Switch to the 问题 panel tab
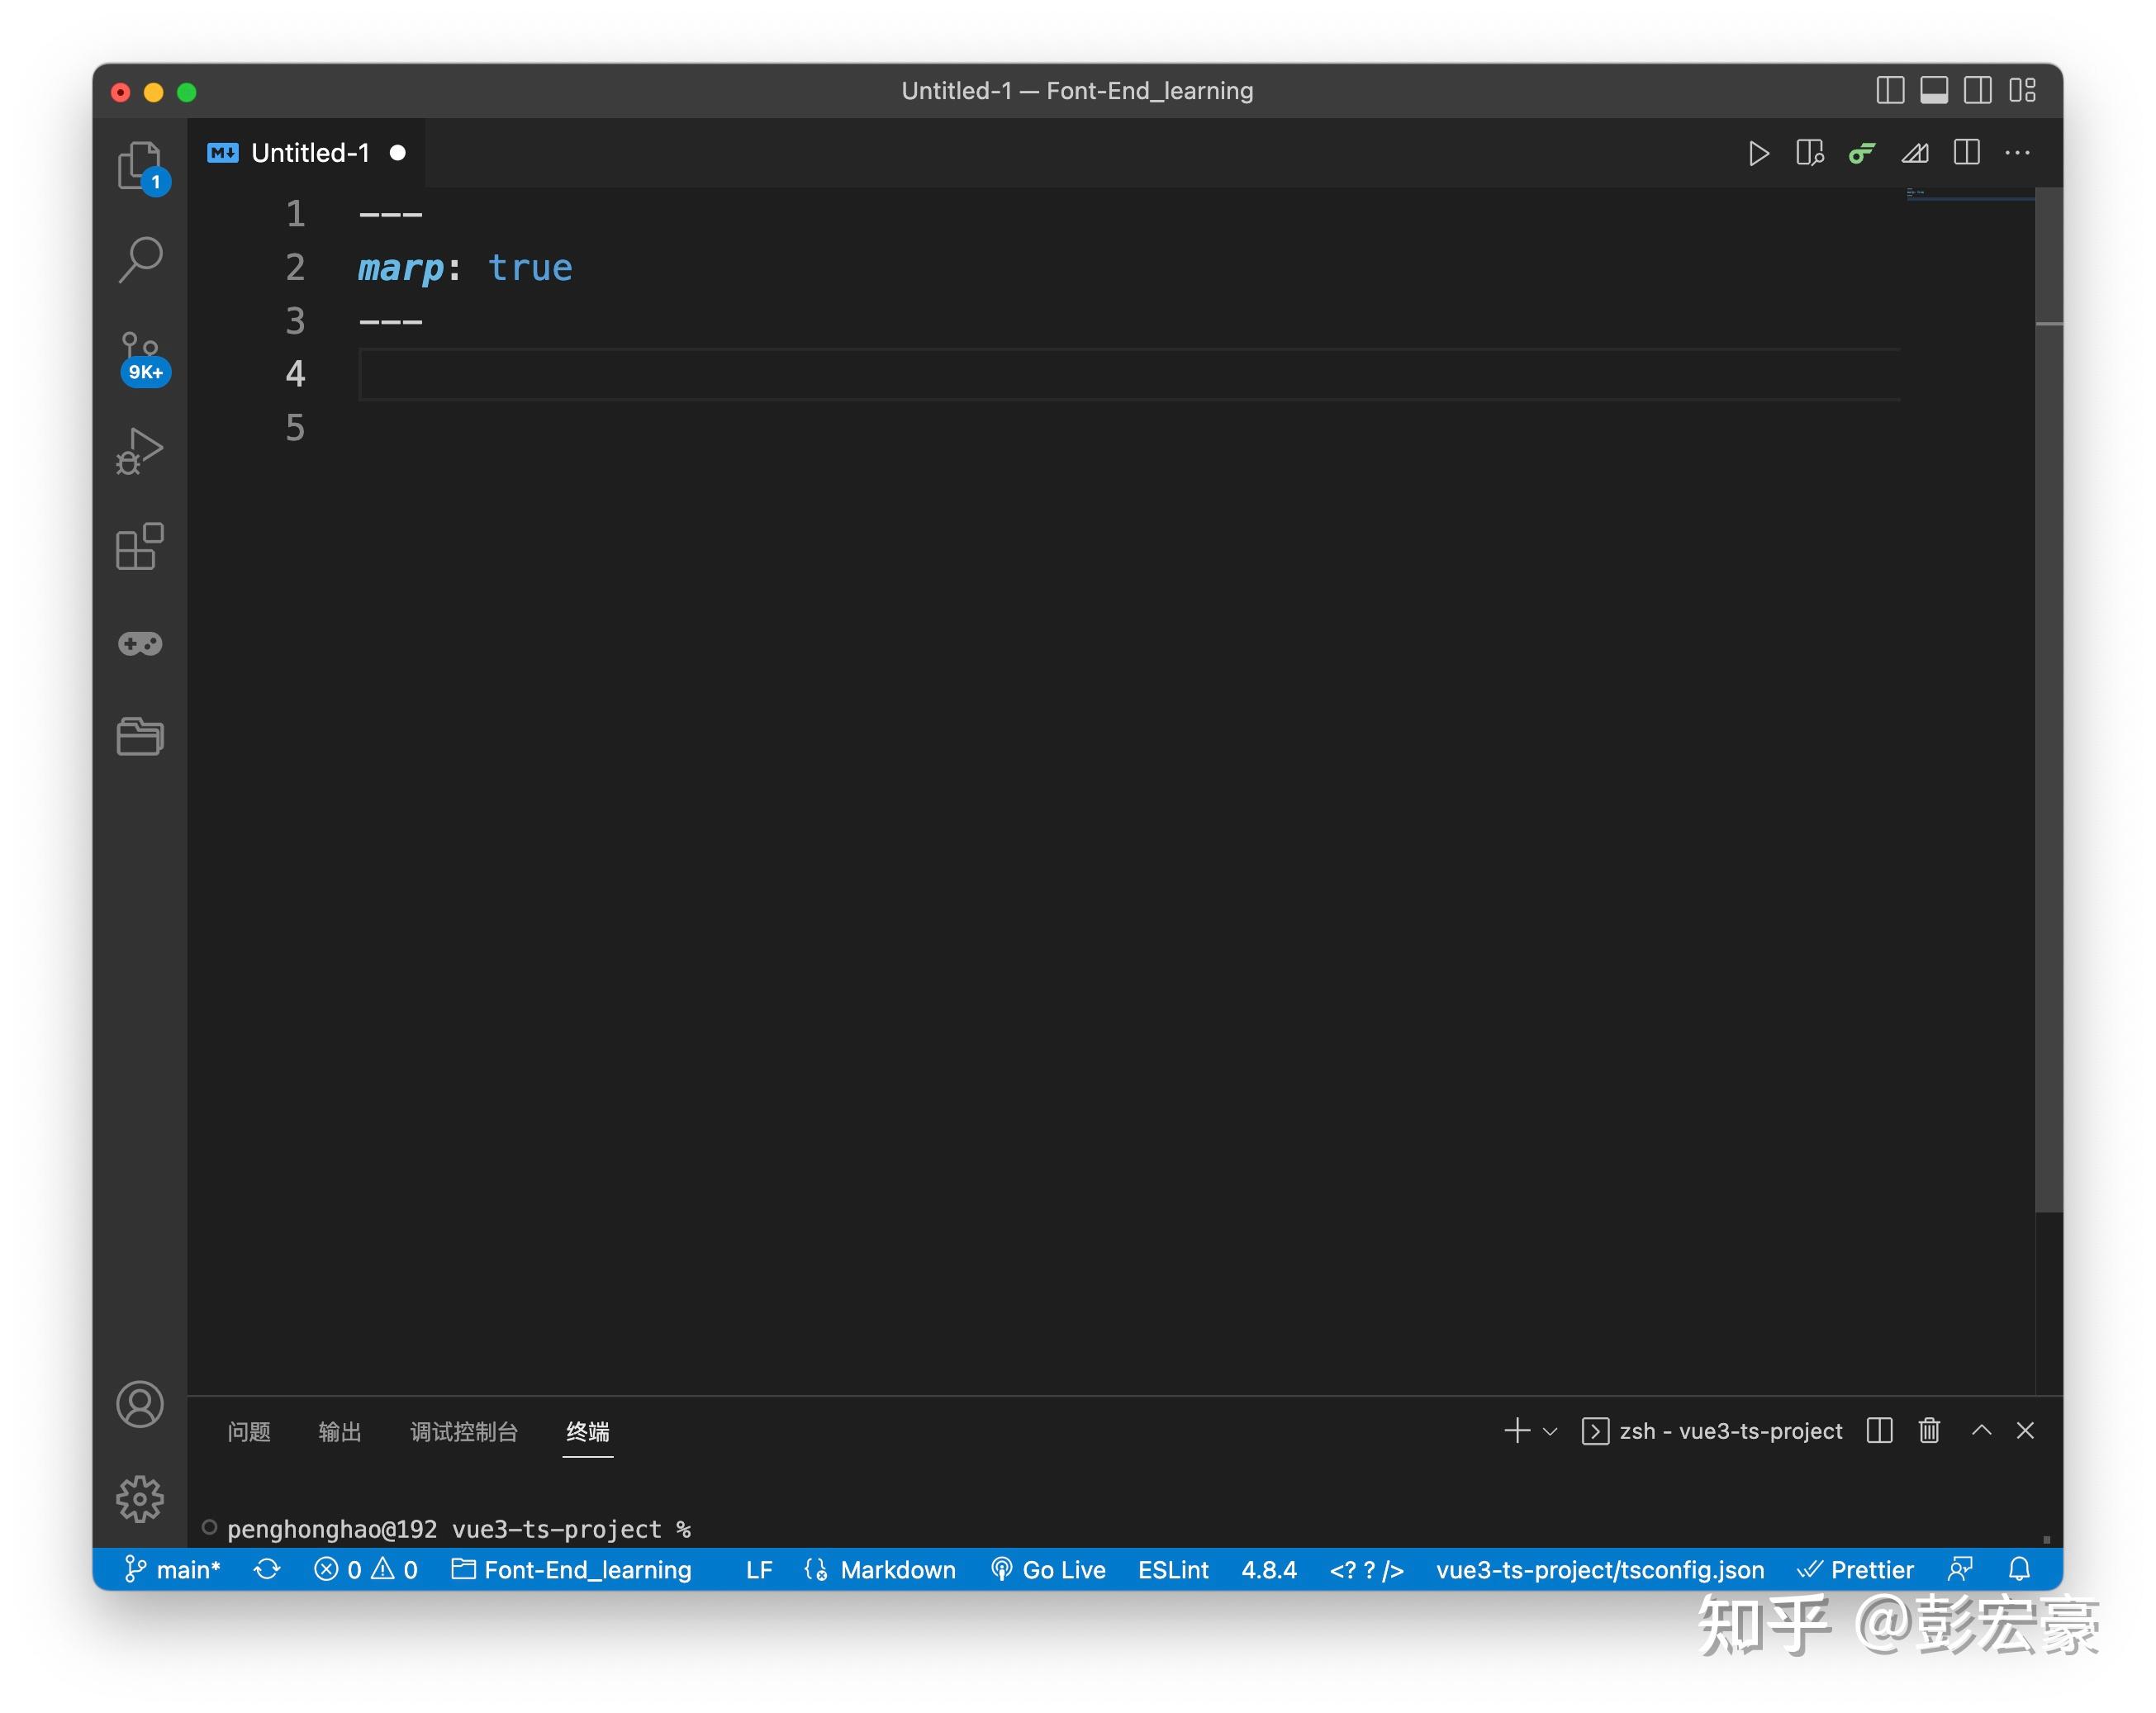The image size is (2156, 1713). pyautogui.click(x=249, y=1431)
